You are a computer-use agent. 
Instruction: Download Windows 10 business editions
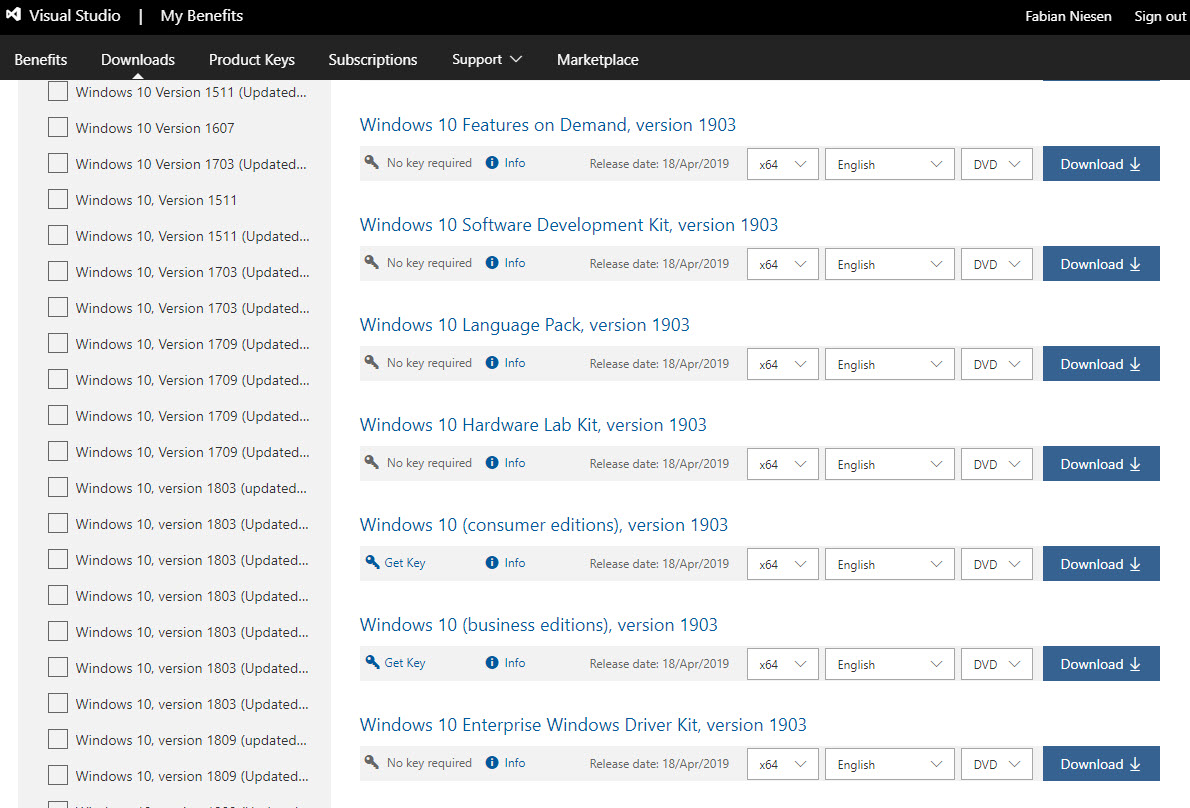tap(1100, 664)
